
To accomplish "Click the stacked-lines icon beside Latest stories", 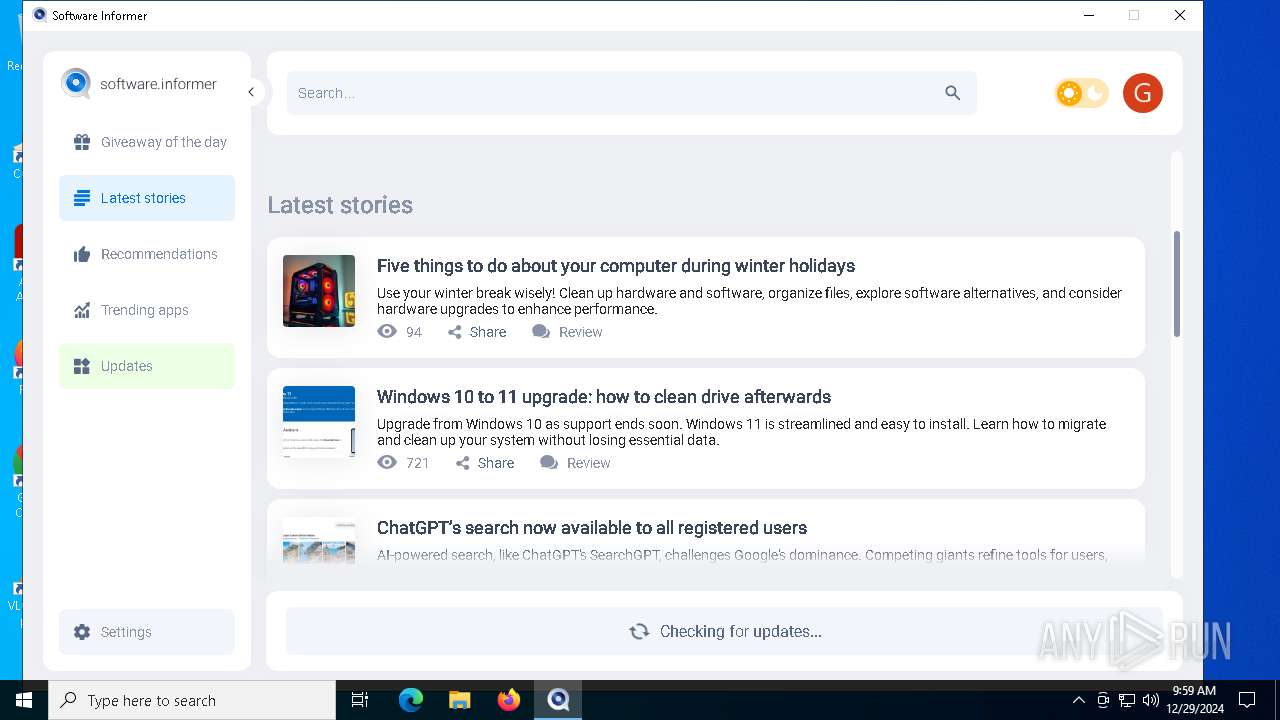I will click(x=82, y=198).
